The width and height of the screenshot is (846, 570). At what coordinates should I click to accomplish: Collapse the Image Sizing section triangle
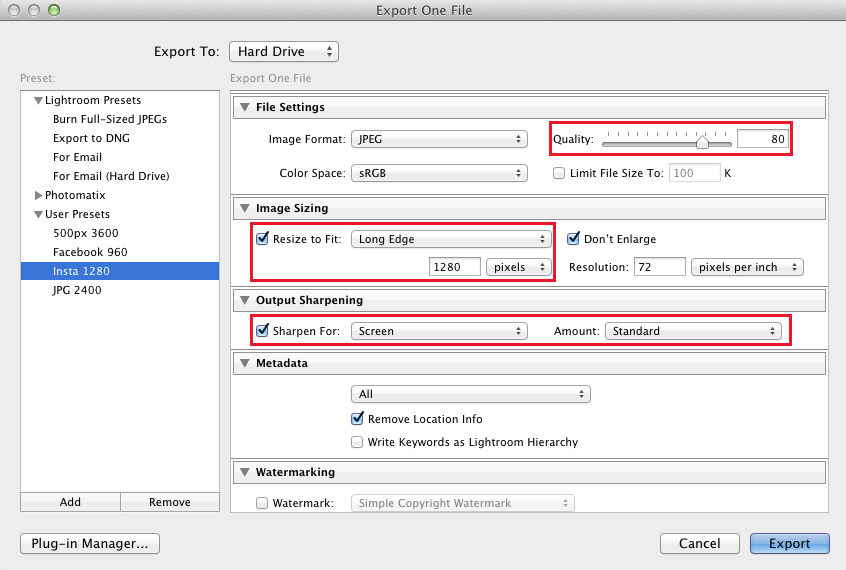245,208
